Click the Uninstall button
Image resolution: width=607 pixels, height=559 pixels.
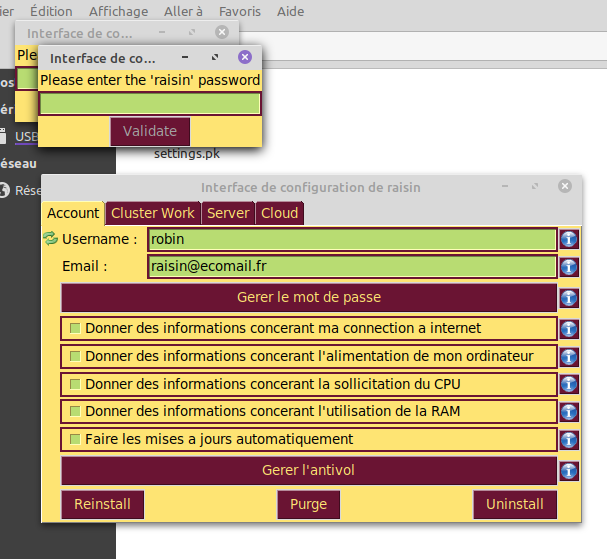tap(515, 504)
